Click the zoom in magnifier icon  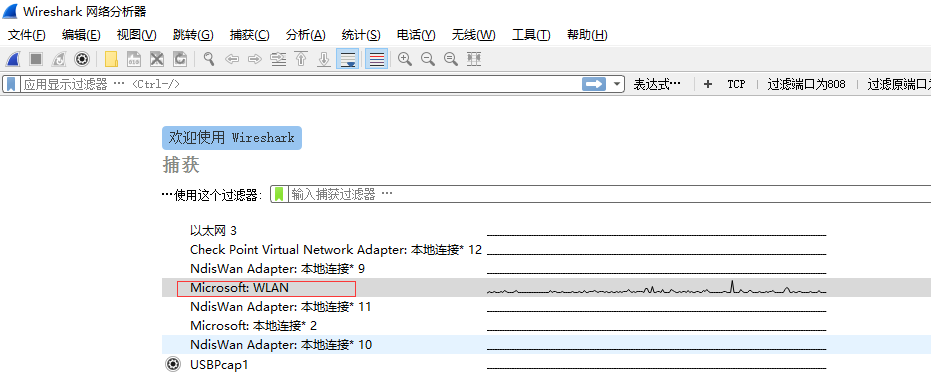click(x=405, y=59)
